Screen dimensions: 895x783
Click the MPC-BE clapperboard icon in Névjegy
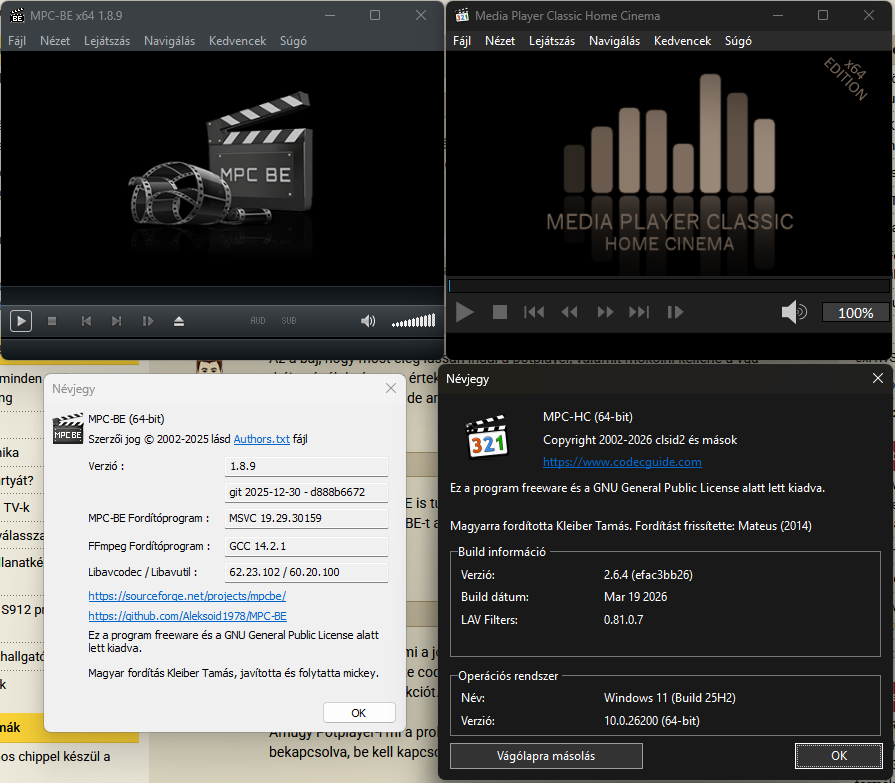(x=68, y=429)
